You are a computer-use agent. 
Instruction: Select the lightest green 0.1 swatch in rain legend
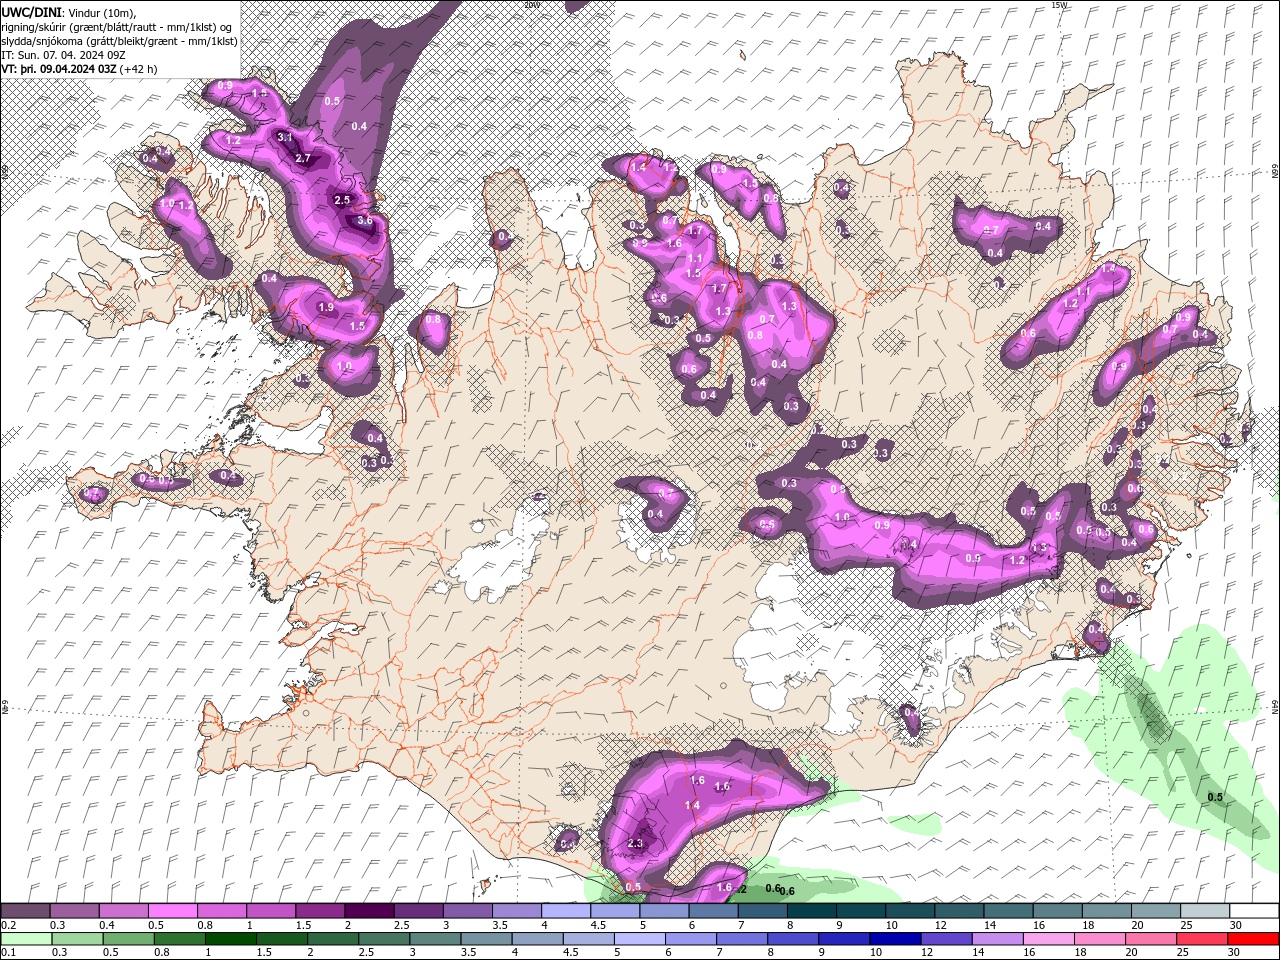point(25,939)
